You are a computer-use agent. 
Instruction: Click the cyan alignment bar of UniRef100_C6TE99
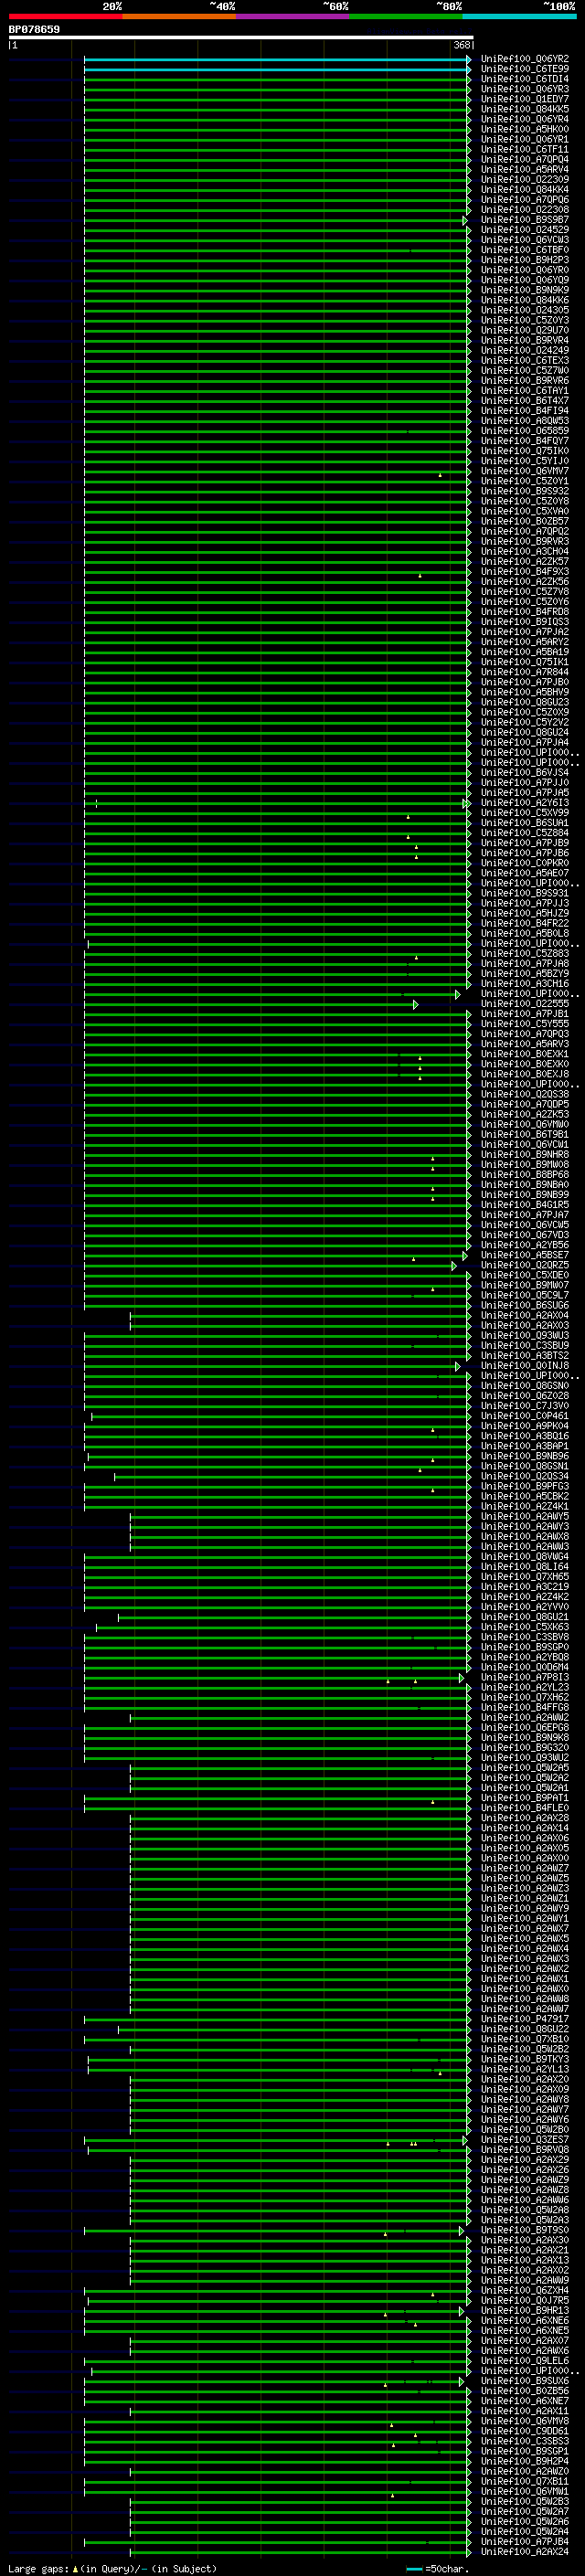(276, 69)
